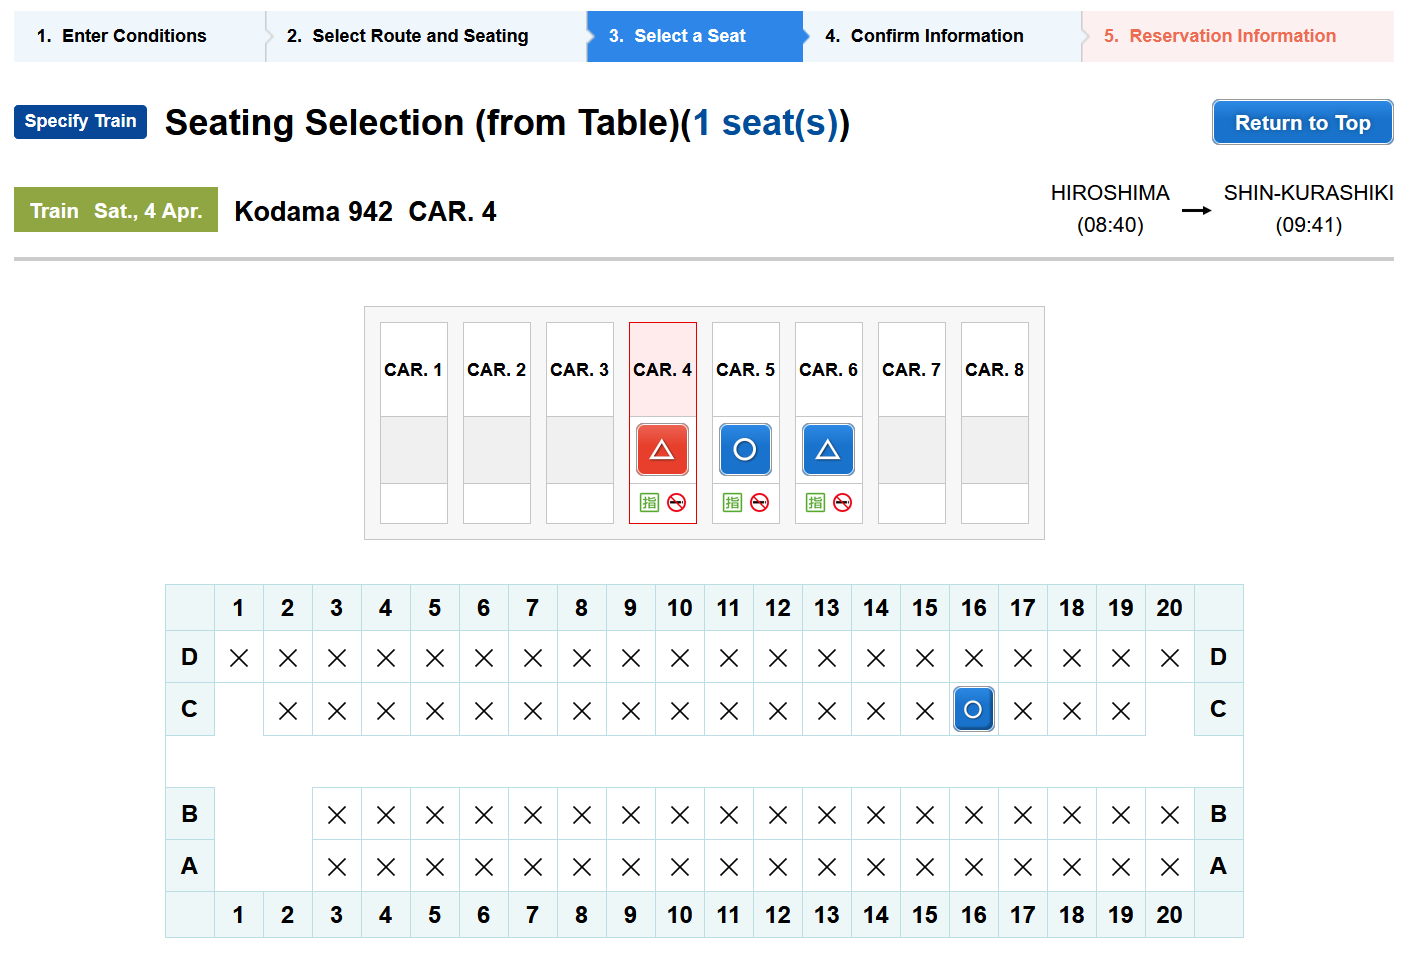Image resolution: width=1421 pixels, height=954 pixels.
Task: Click the green reserved-seat icon under CAR. 4
Action: (650, 503)
